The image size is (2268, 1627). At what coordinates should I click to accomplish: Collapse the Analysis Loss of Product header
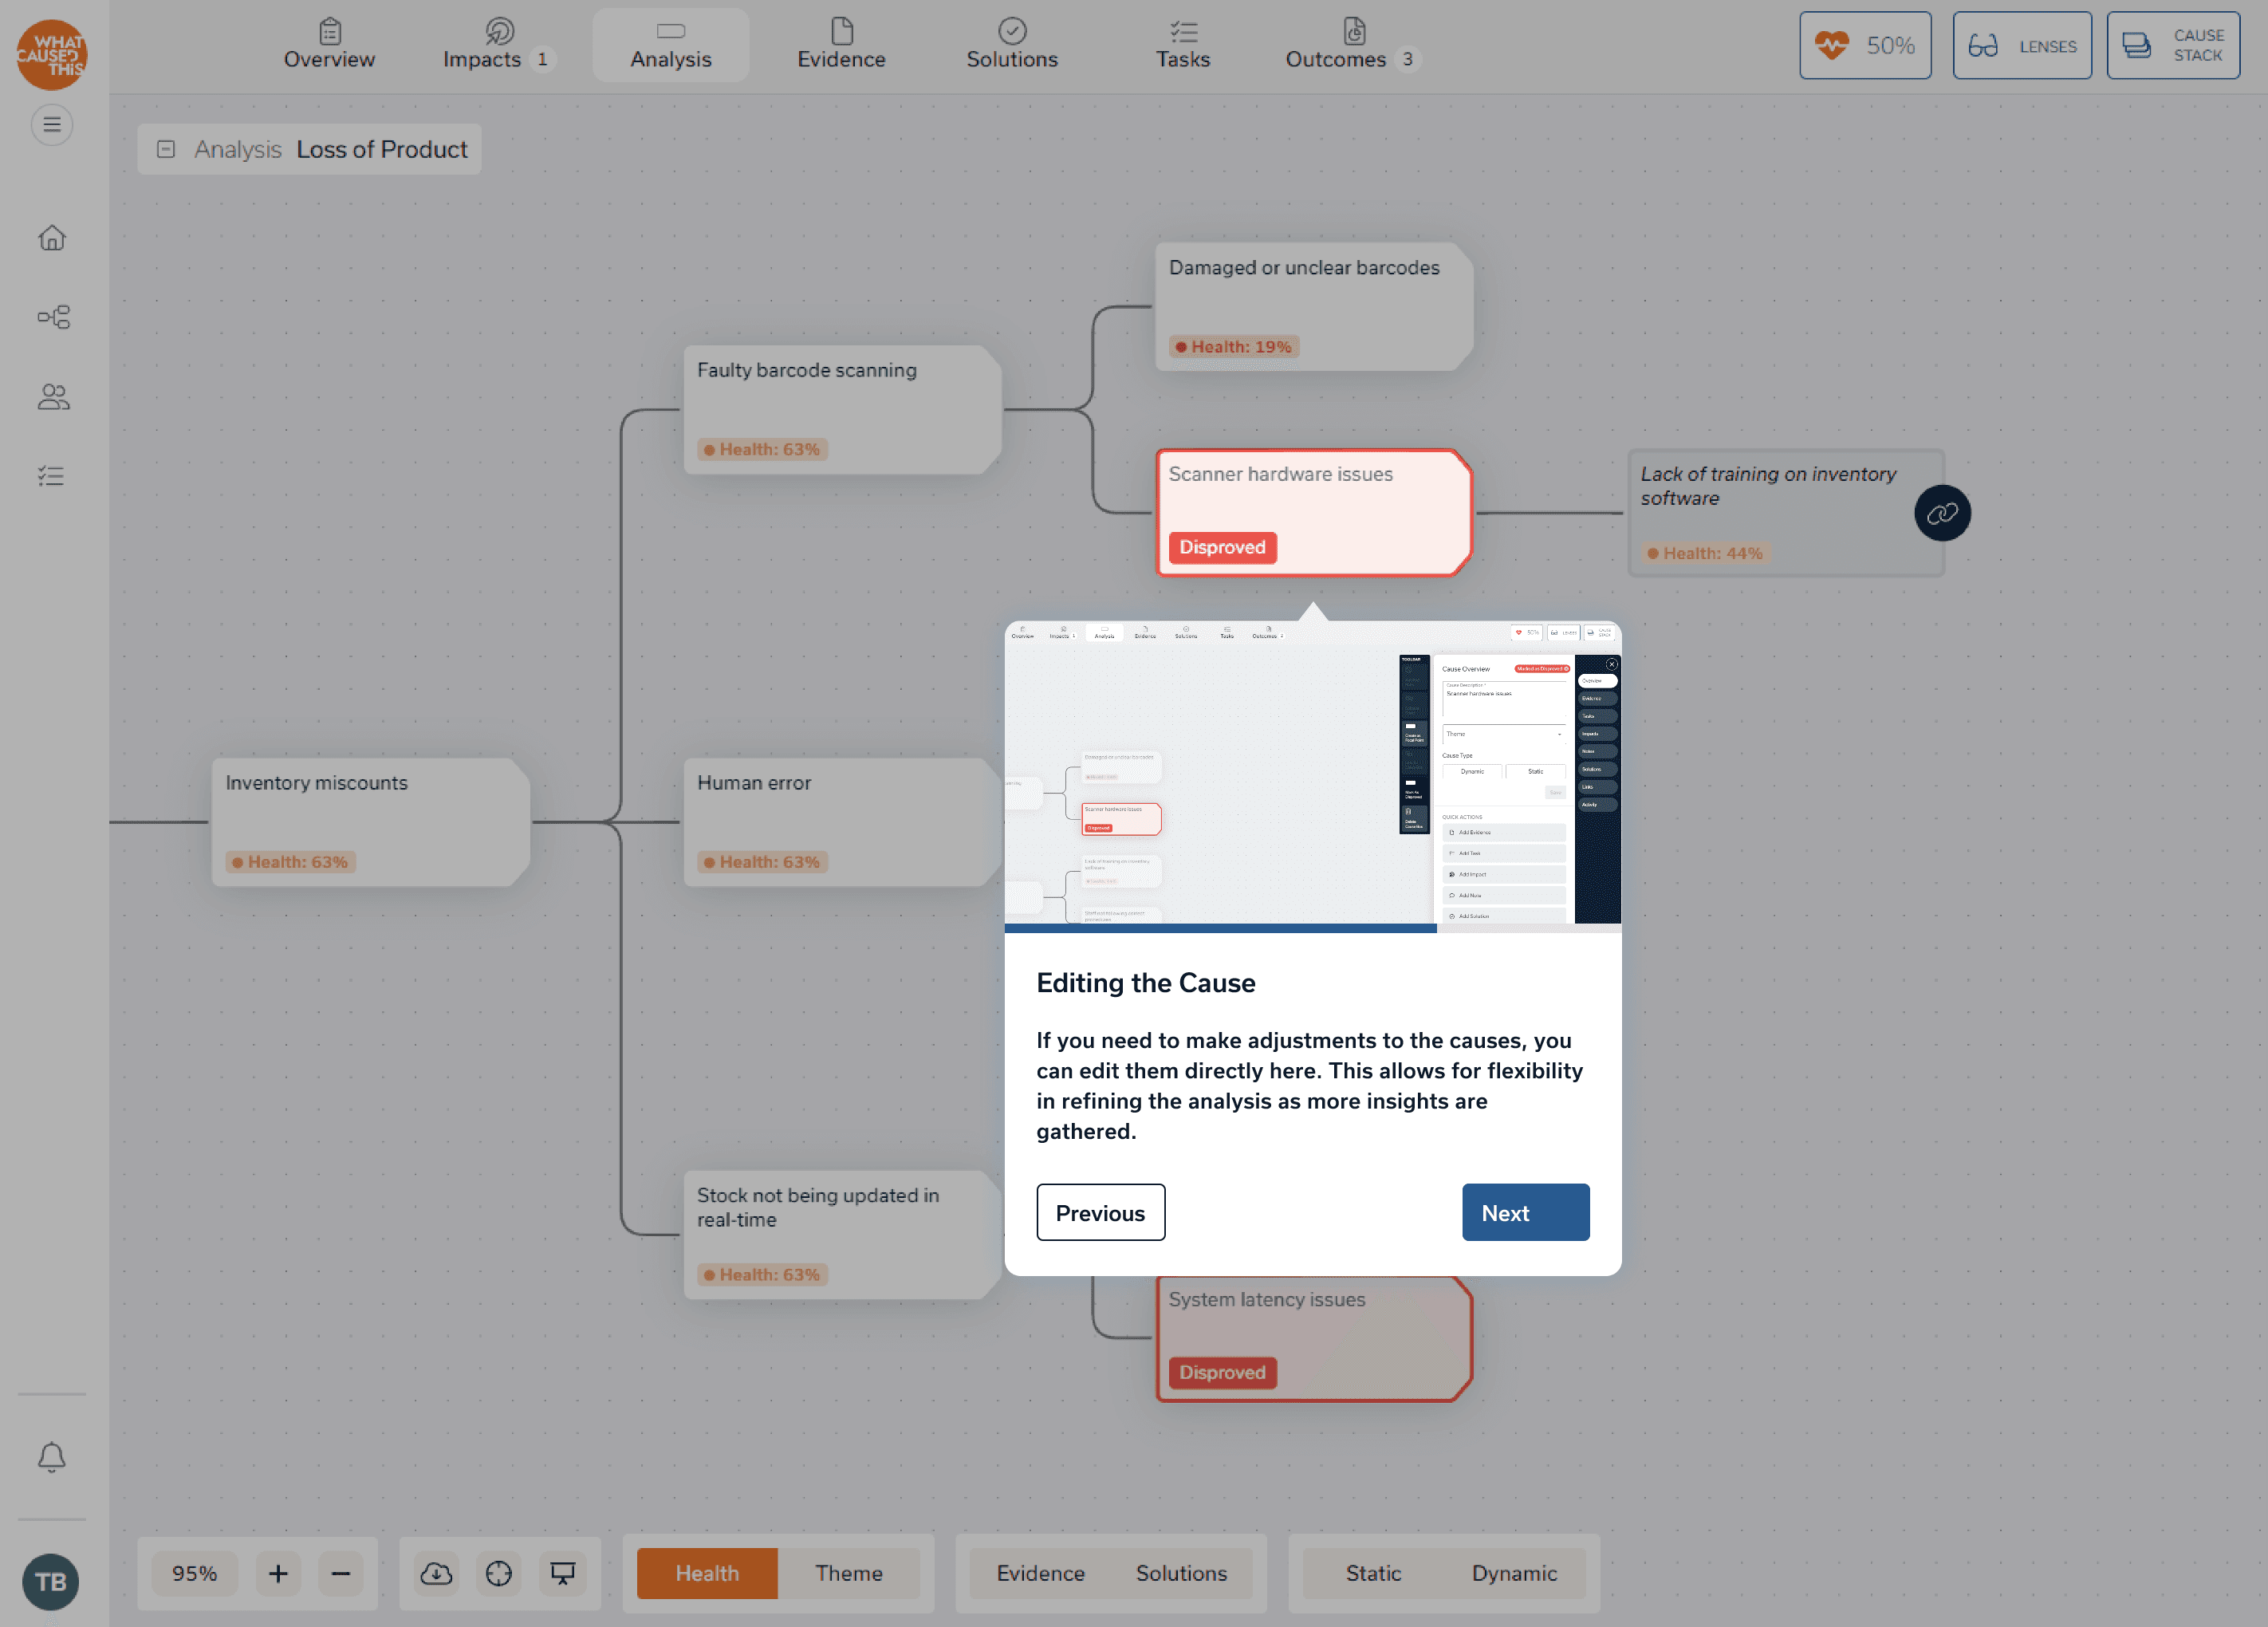point(166,149)
